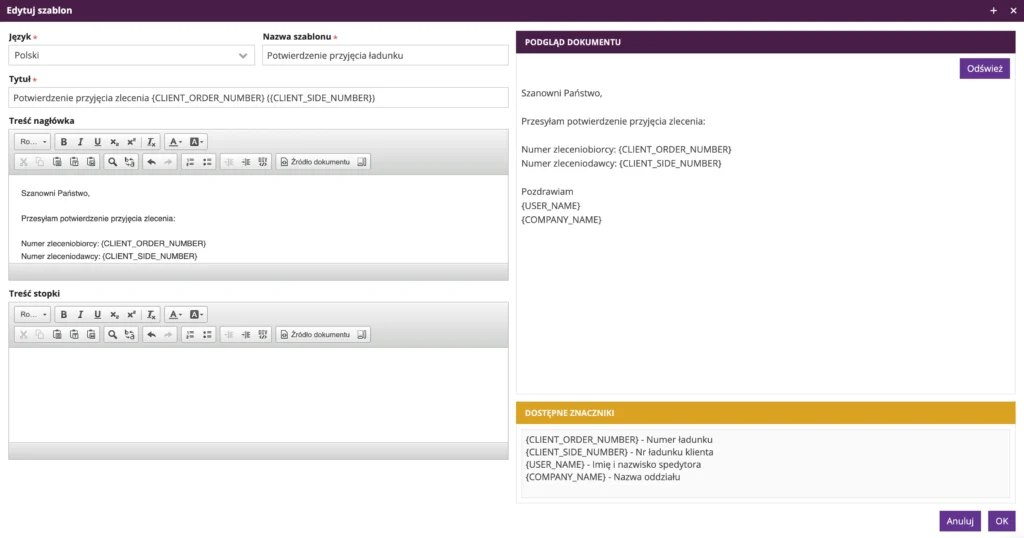The image size is (1024, 538).
Task: Select {COMPANY_NAME} - Nazwa oddziału marker text
Action: pos(603,477)
